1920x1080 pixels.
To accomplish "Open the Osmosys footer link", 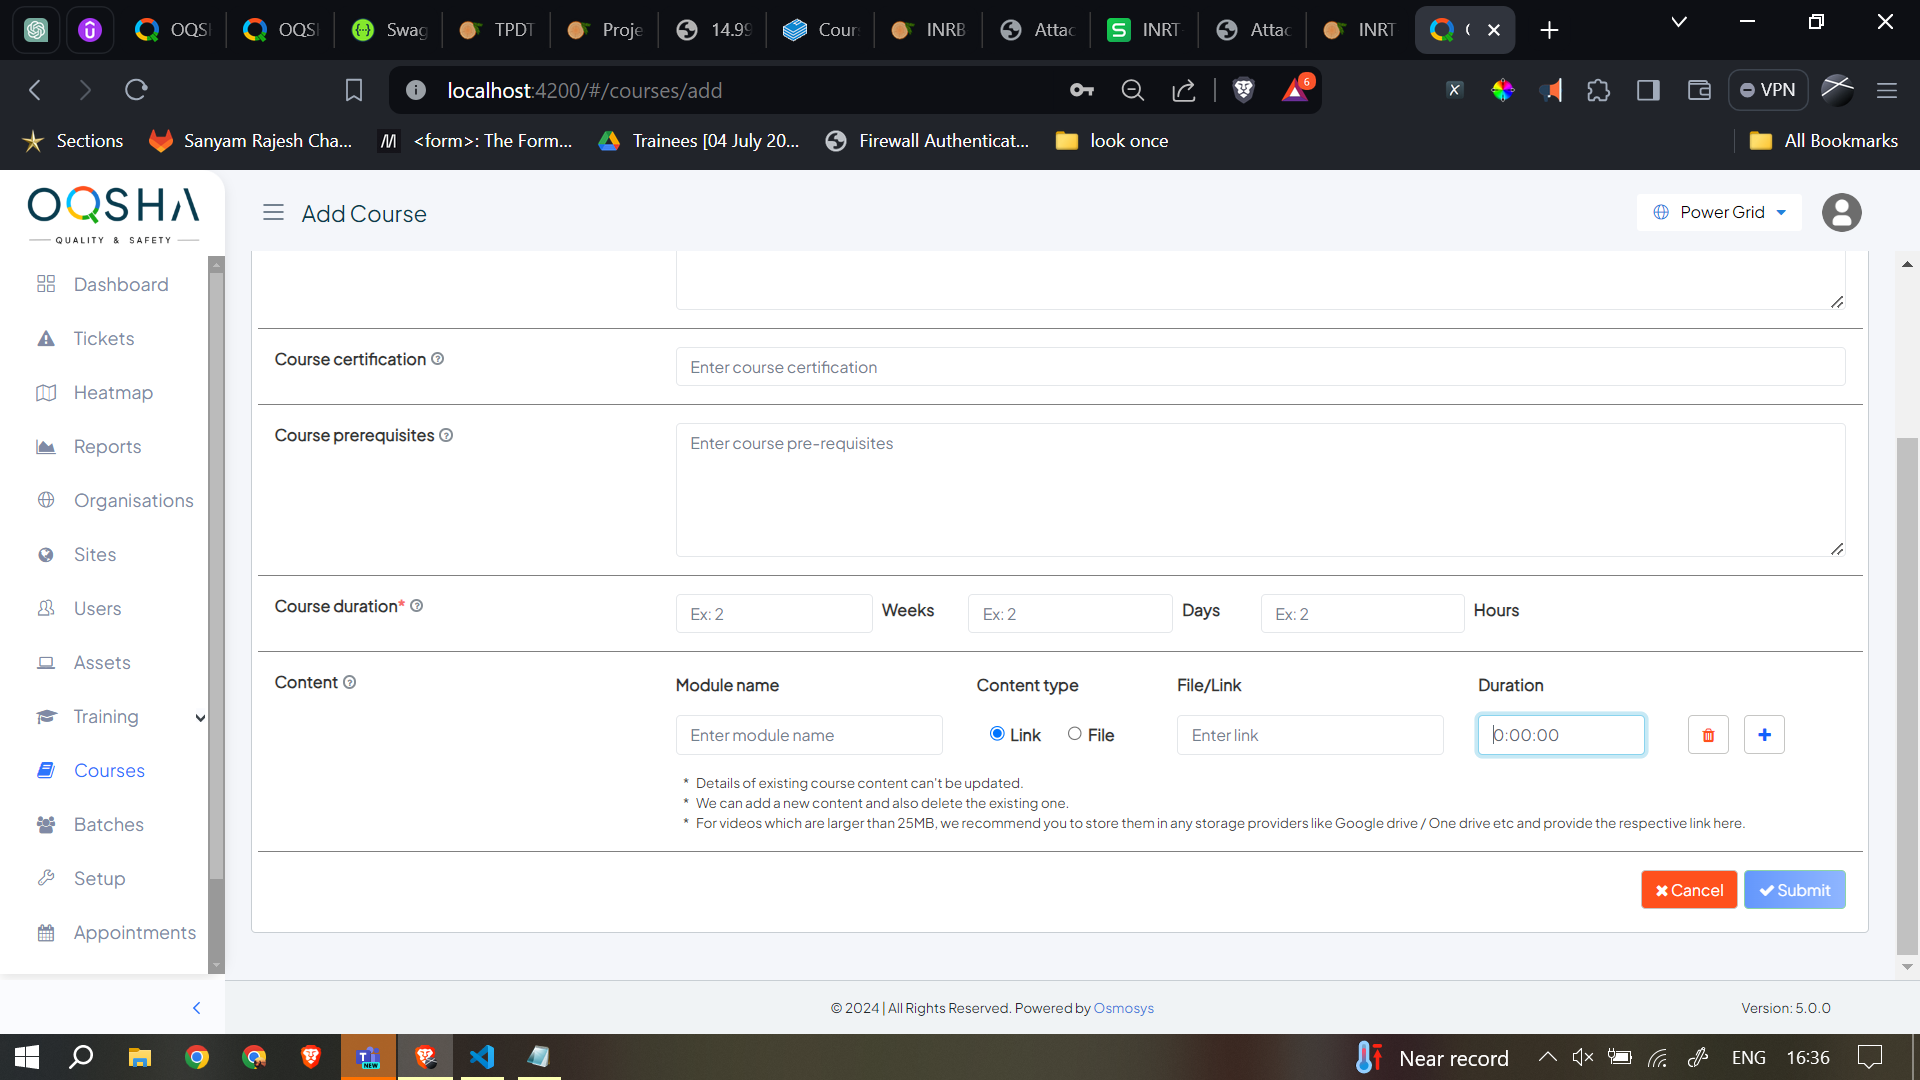I will (x=1123, y=1008).
